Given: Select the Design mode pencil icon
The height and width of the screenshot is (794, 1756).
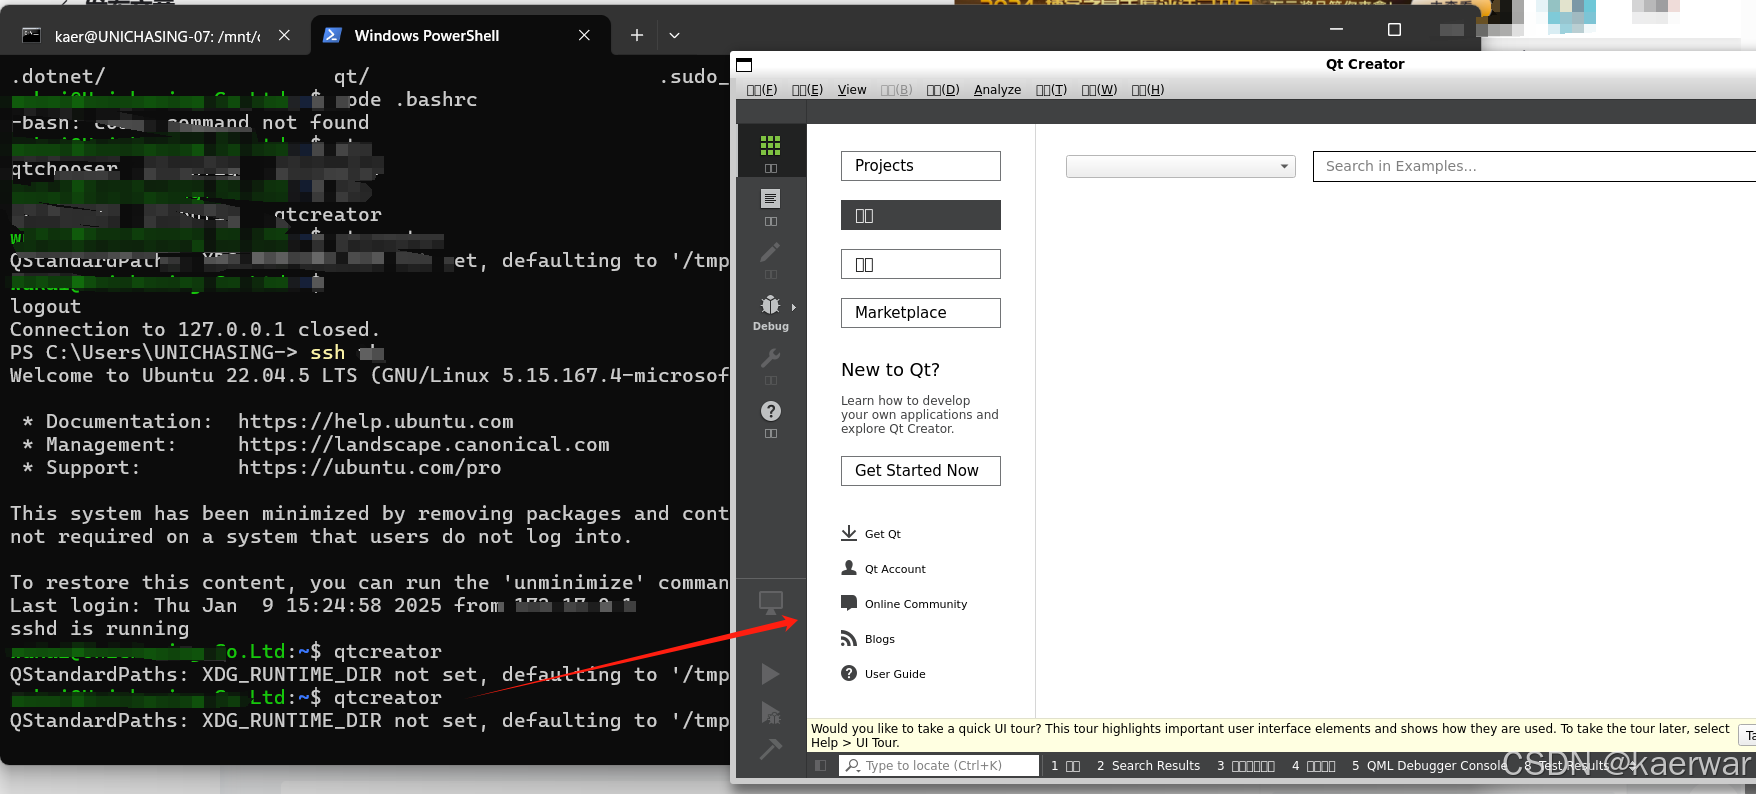Looking at the screenshot, I should pos(770,252).
